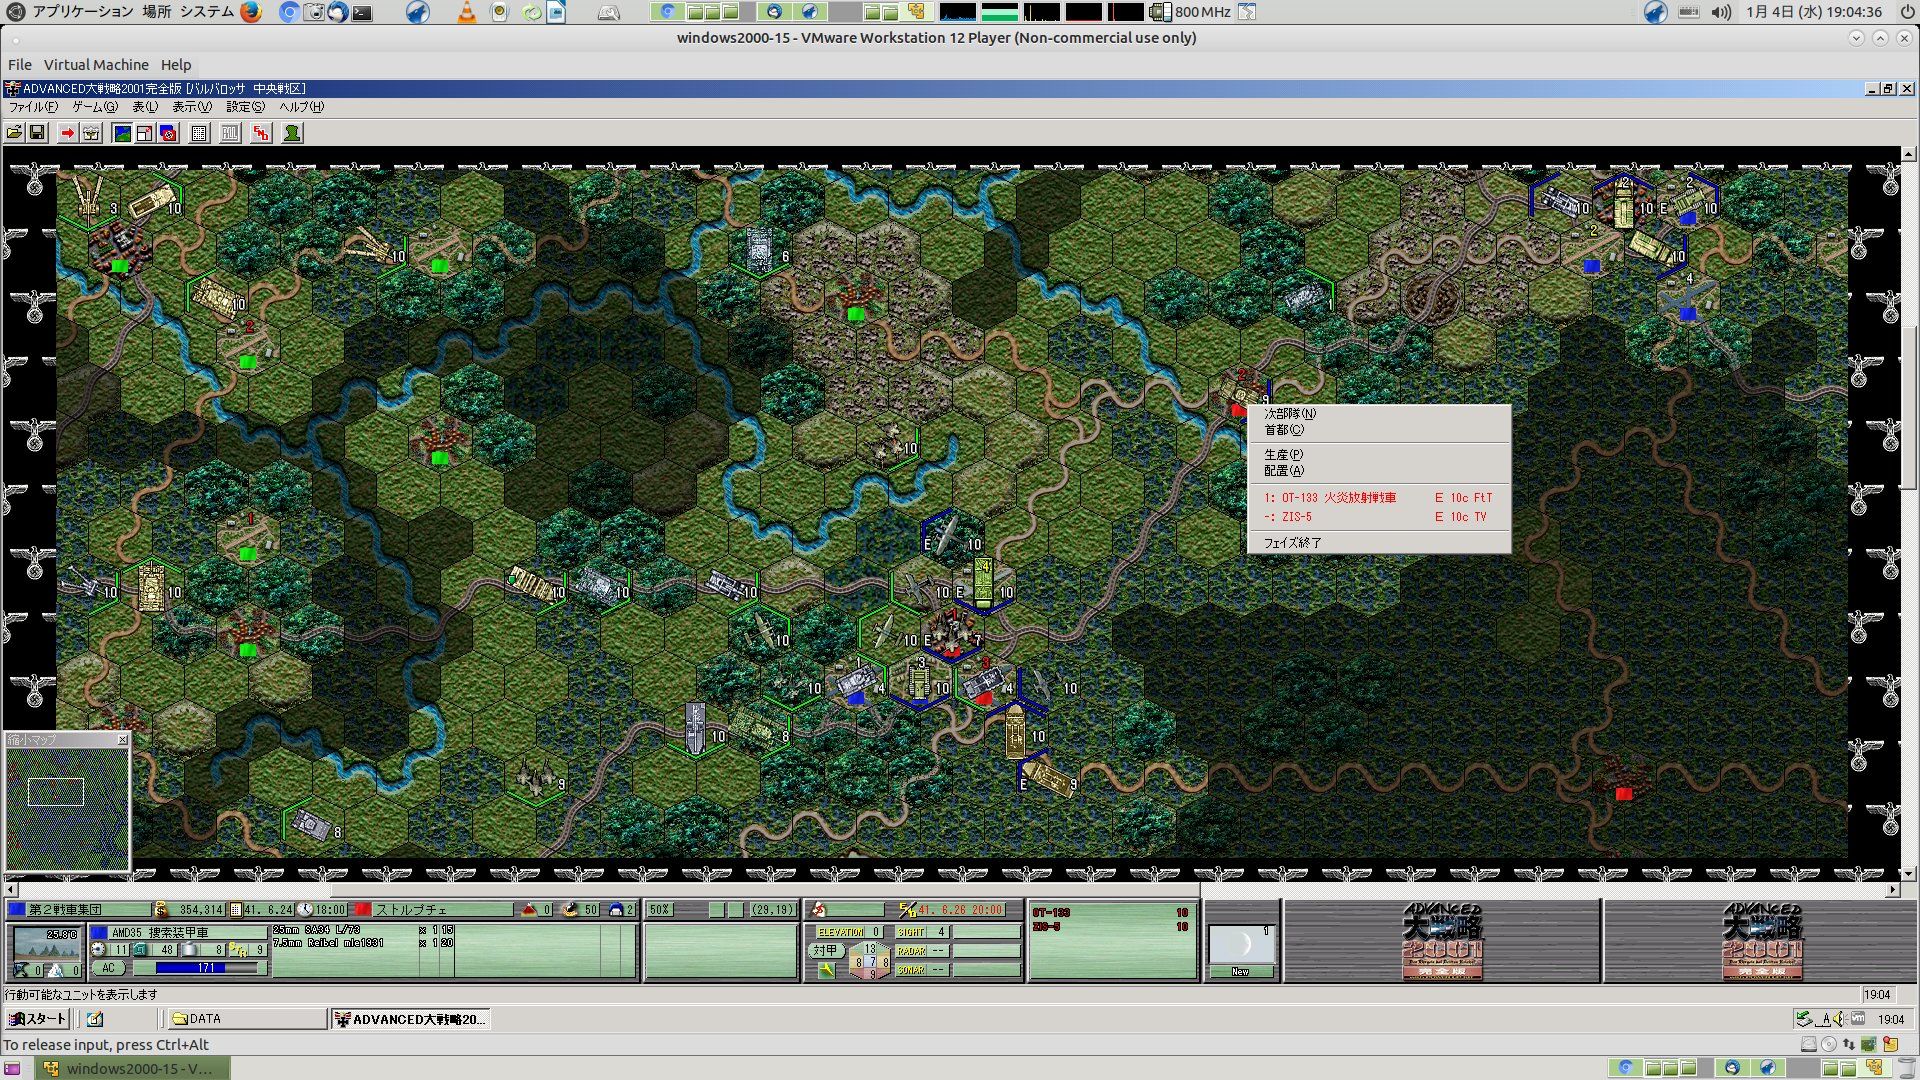Screen dimensions: 1920x1080
Task: Click the save floppy disk toolbar icon
Action: click(x=37, y=133)
